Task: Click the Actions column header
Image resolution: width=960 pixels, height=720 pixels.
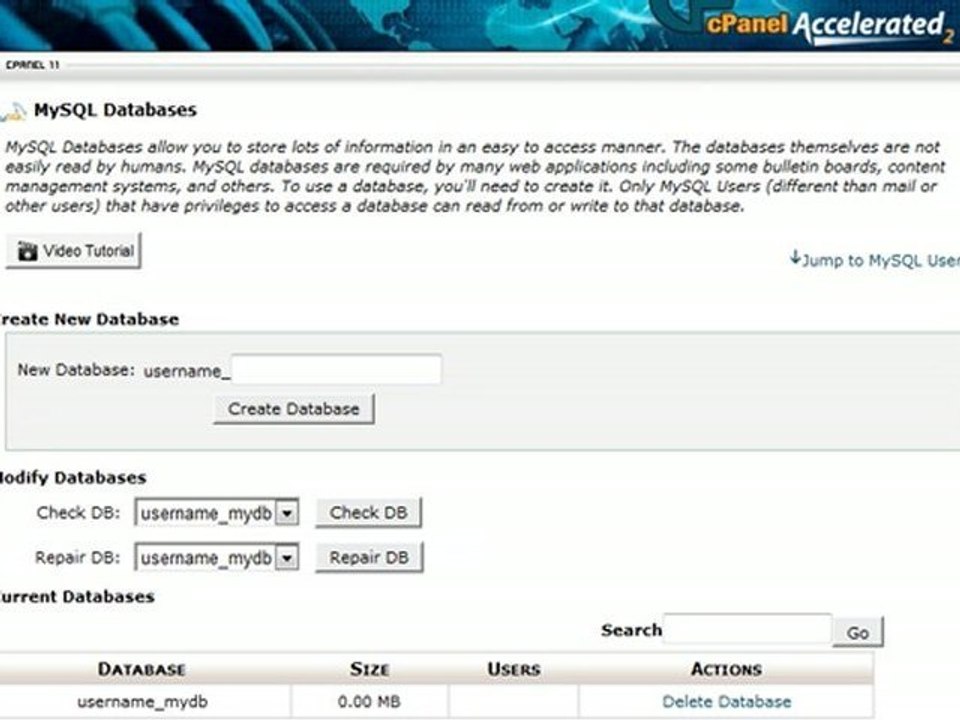Action: tap(727, 669)
